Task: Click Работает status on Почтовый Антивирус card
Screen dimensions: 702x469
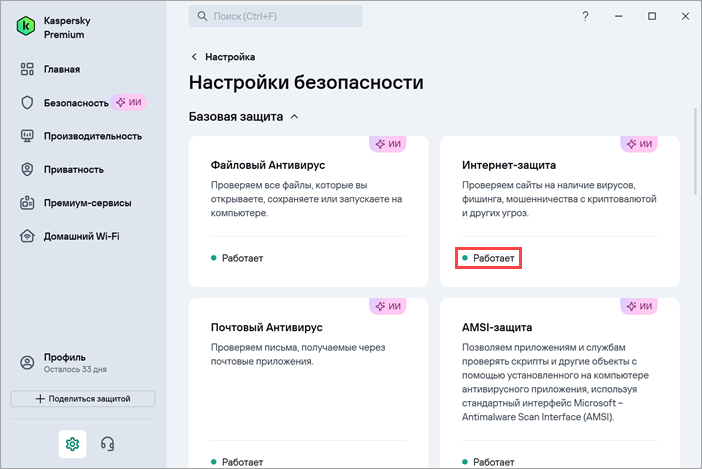Action: click(237, 462)
